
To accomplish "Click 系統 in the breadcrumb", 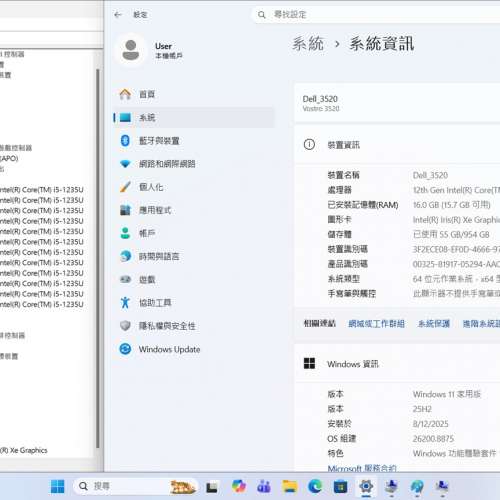I will coord(308,44).
